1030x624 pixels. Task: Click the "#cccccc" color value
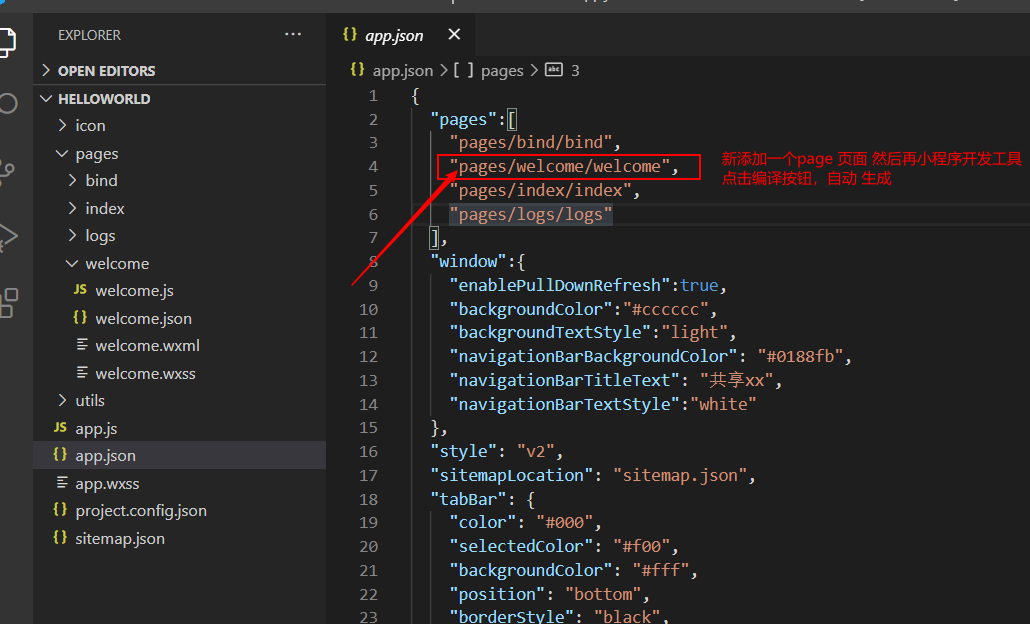point(665,309)
